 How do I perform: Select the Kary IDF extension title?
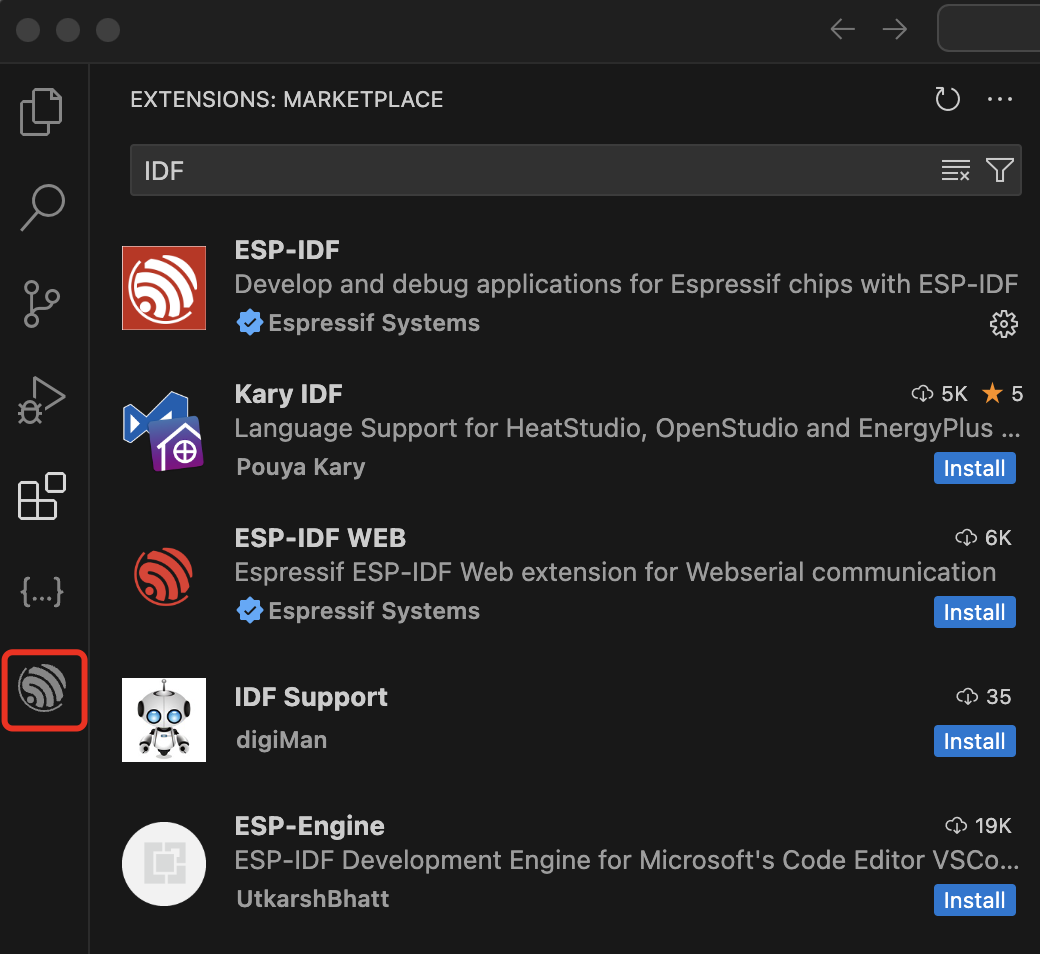[x=289, y=394]
